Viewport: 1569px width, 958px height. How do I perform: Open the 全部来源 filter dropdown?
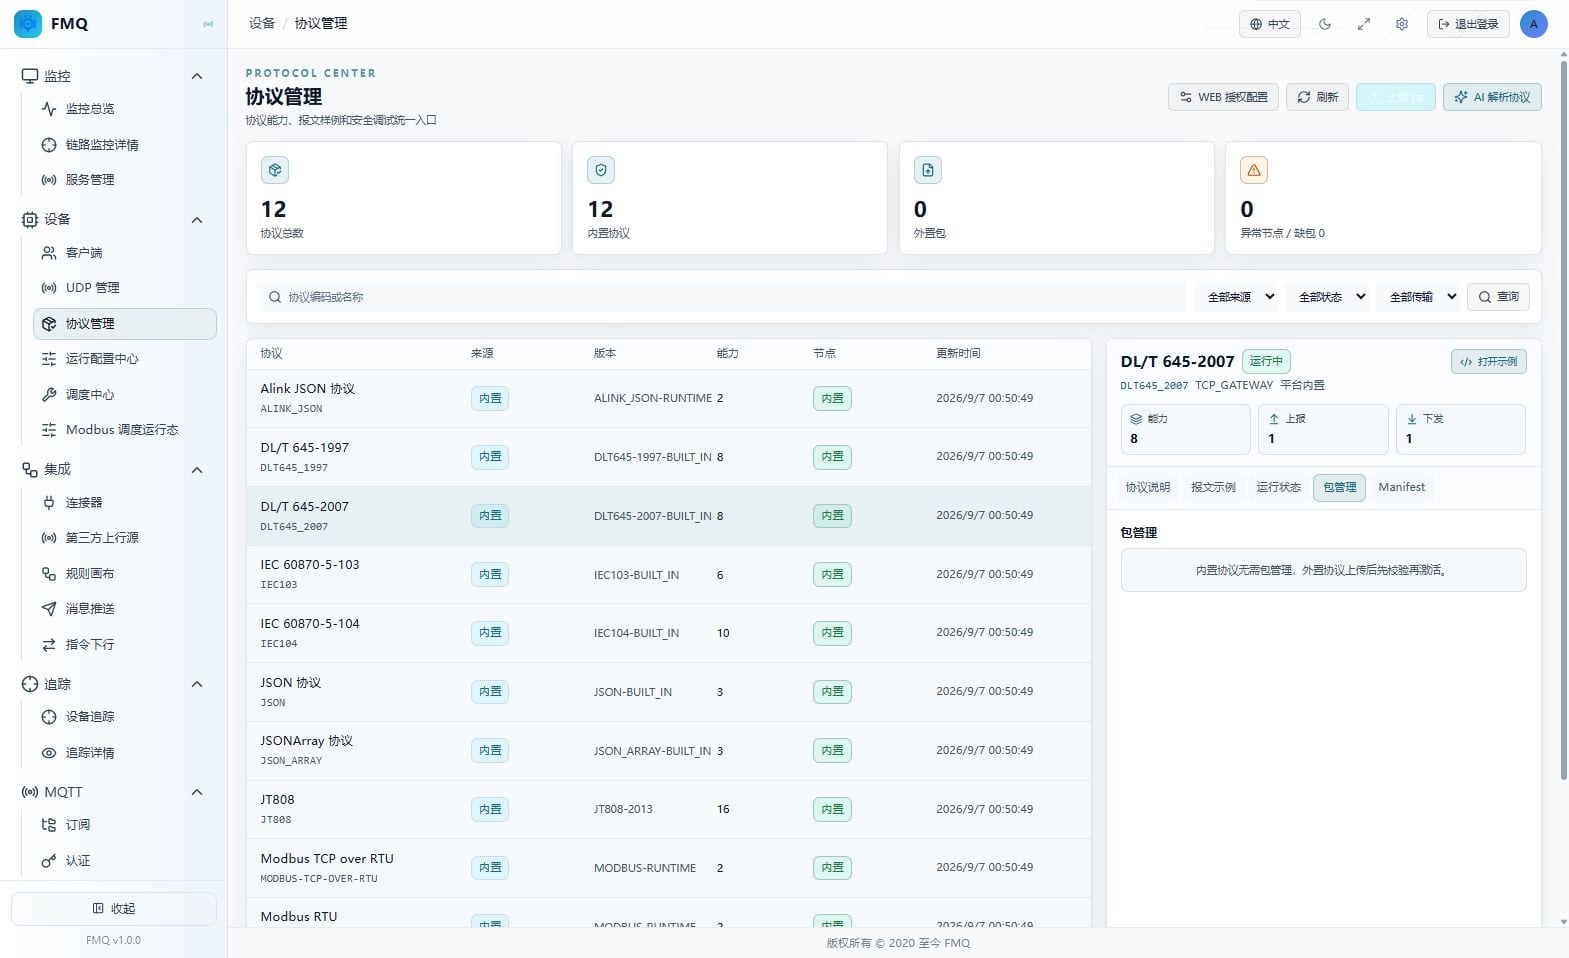click(x=1240, y=297)
